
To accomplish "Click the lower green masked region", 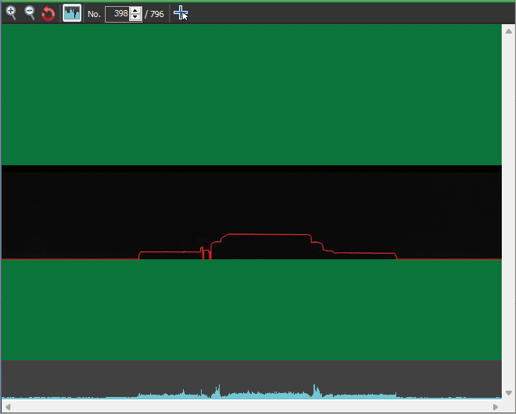I will (252, 310).
